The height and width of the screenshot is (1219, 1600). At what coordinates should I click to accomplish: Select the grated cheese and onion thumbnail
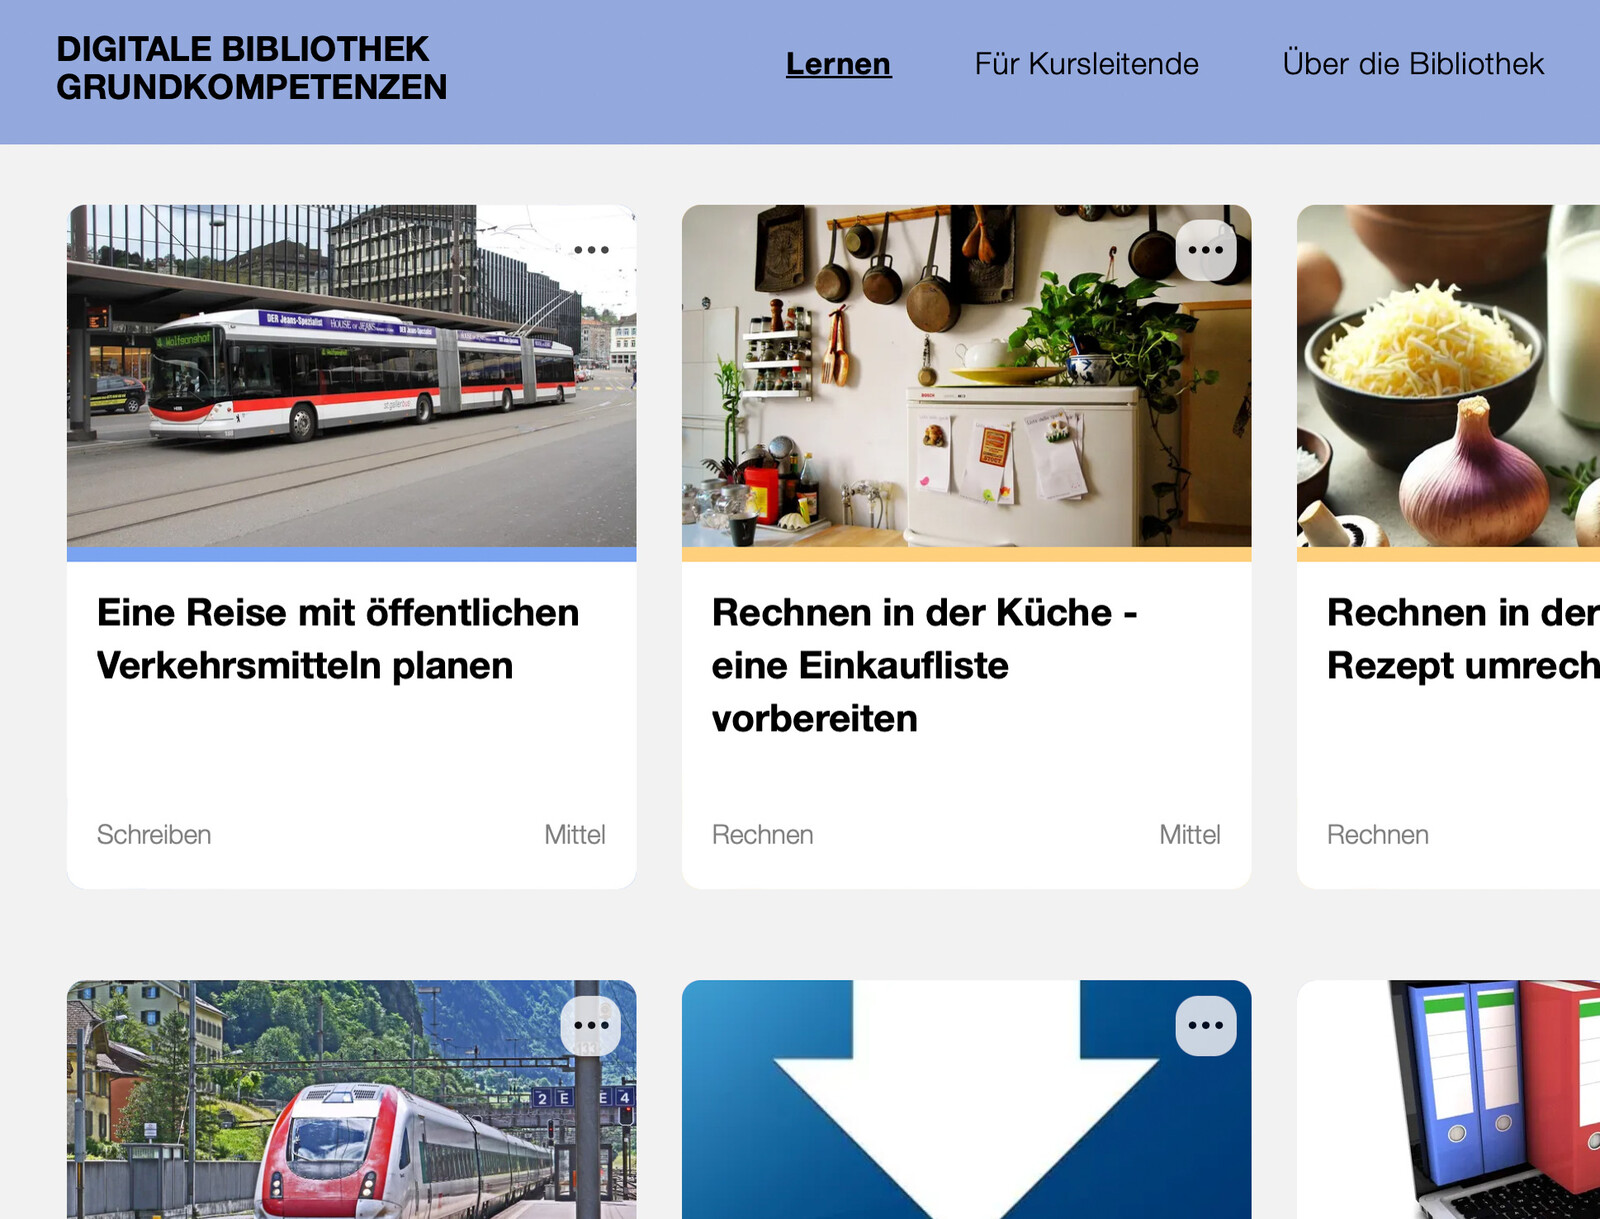click(1448, 376)
